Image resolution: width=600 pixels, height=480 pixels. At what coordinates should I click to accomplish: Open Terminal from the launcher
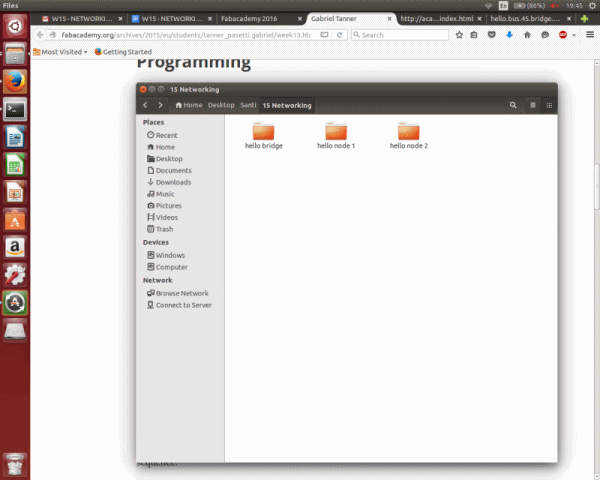(x=15, y=109)
